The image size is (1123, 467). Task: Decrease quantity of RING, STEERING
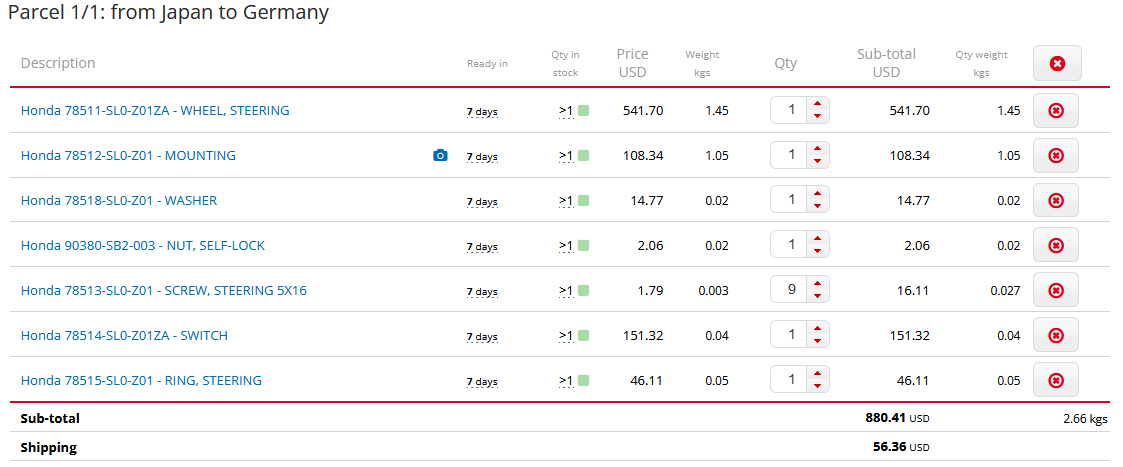[x=817, y=387]
